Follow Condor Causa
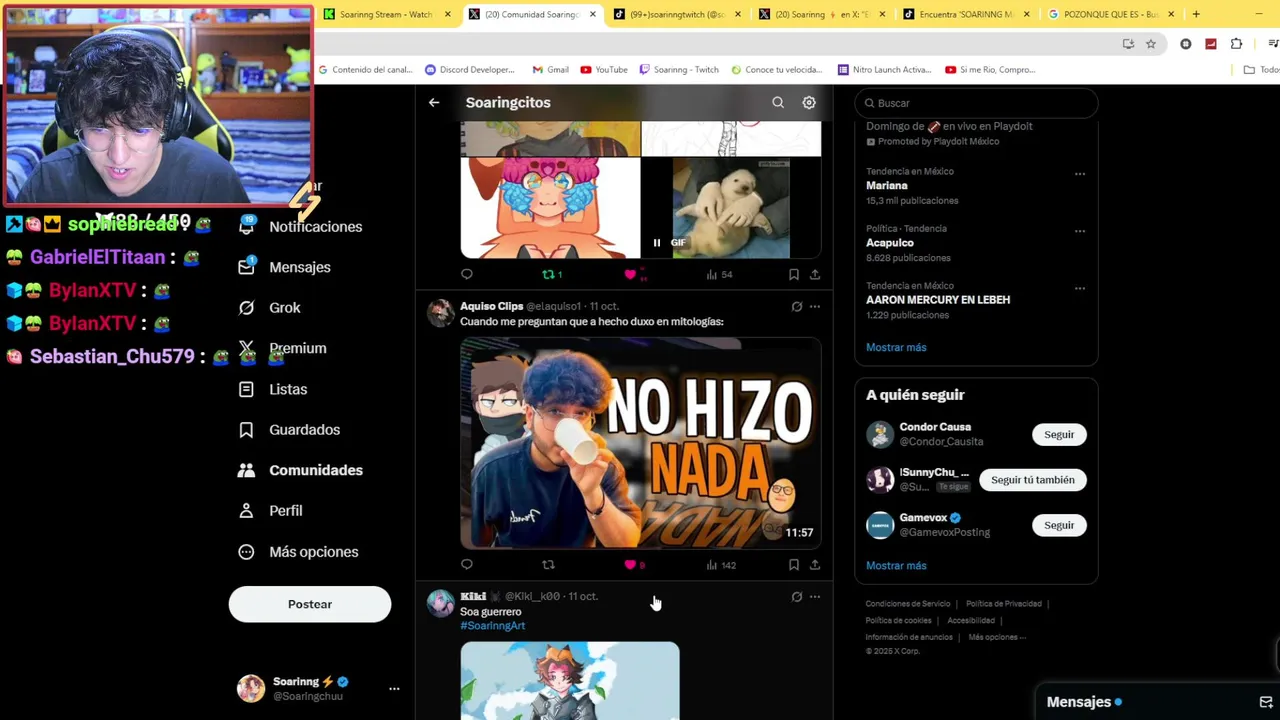This screenshot has width=1280, height=720. [1059, 435]
